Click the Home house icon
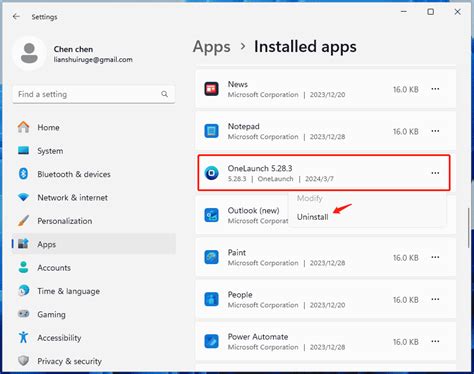Image resolution: width=474 pixels, height=374 pixels. [23, 127]
